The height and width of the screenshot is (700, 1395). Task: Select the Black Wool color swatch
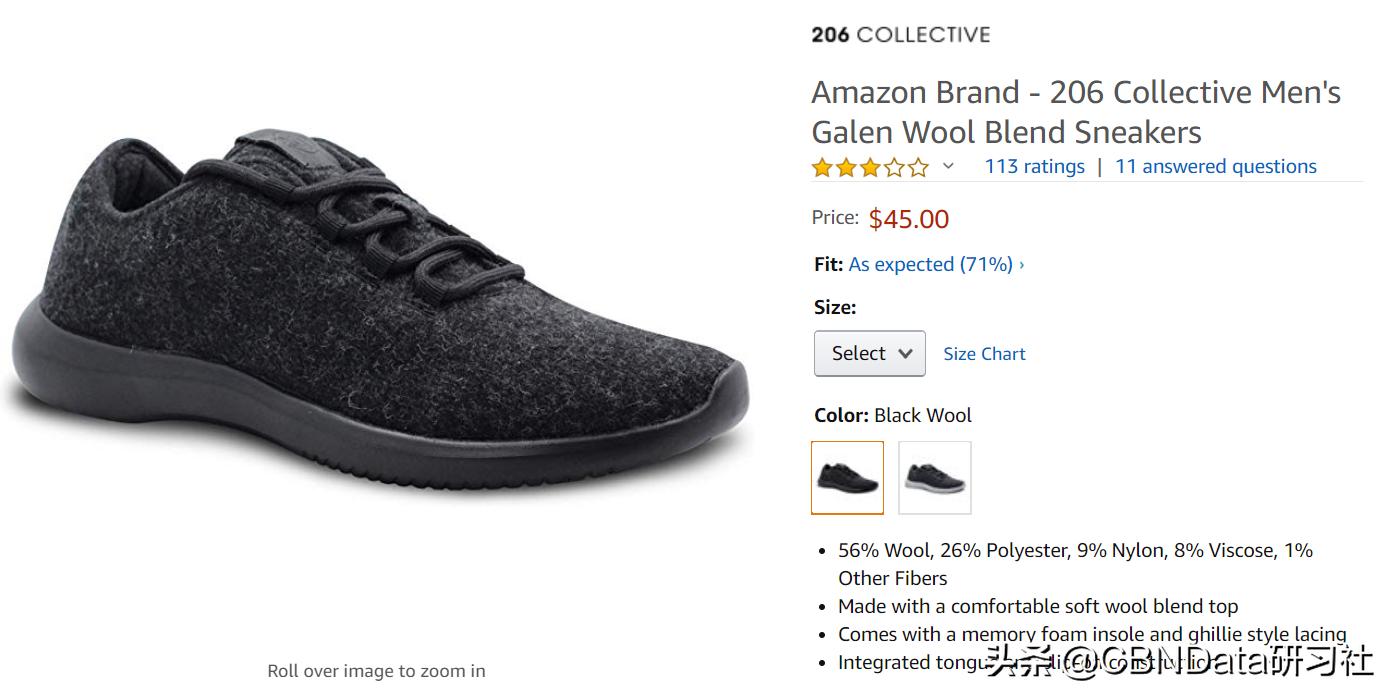pos(847,477)
